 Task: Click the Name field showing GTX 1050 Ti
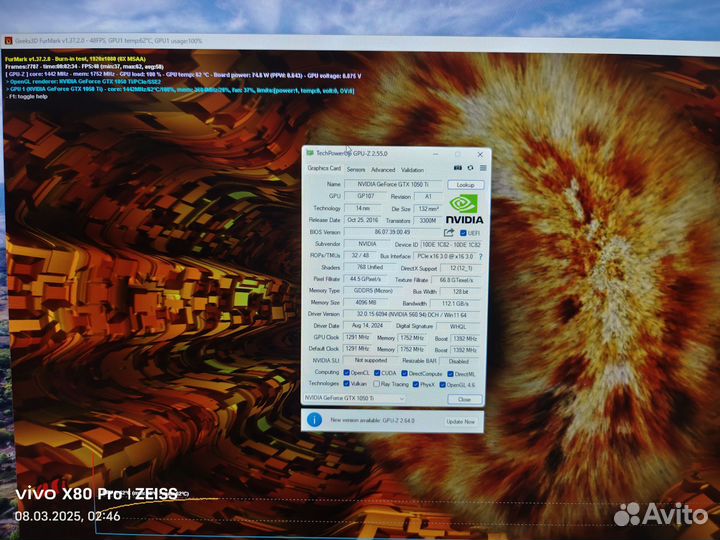[x=394, y=184]
